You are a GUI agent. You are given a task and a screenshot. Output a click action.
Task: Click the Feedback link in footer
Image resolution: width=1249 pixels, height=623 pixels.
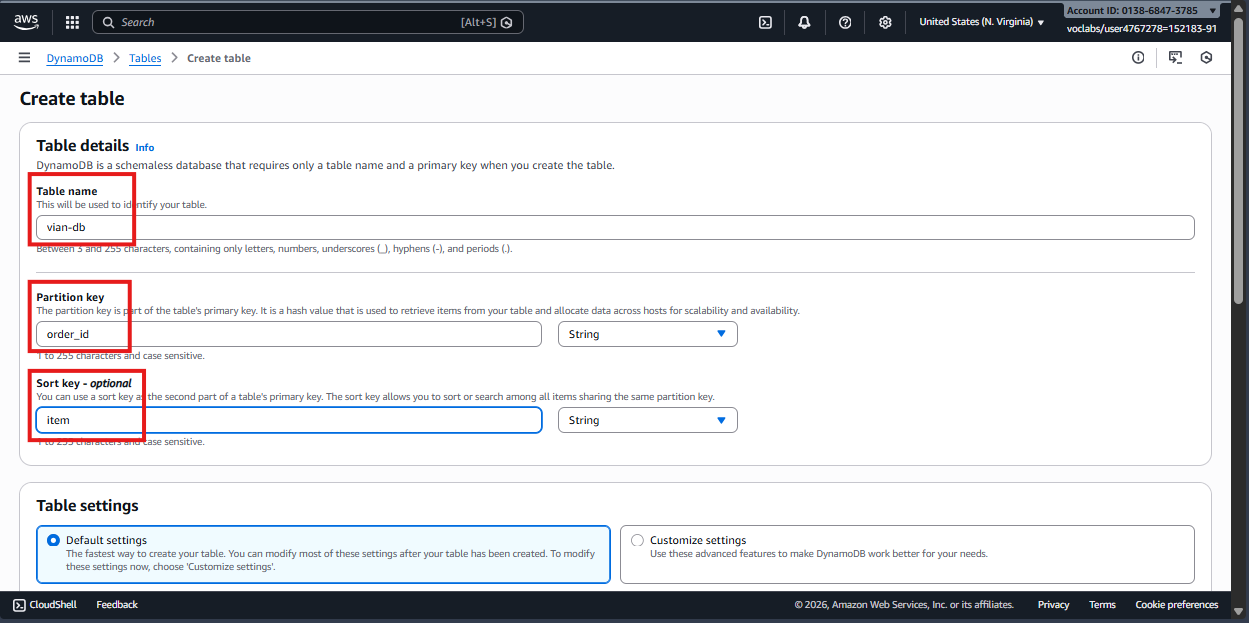tap(117, 604)
